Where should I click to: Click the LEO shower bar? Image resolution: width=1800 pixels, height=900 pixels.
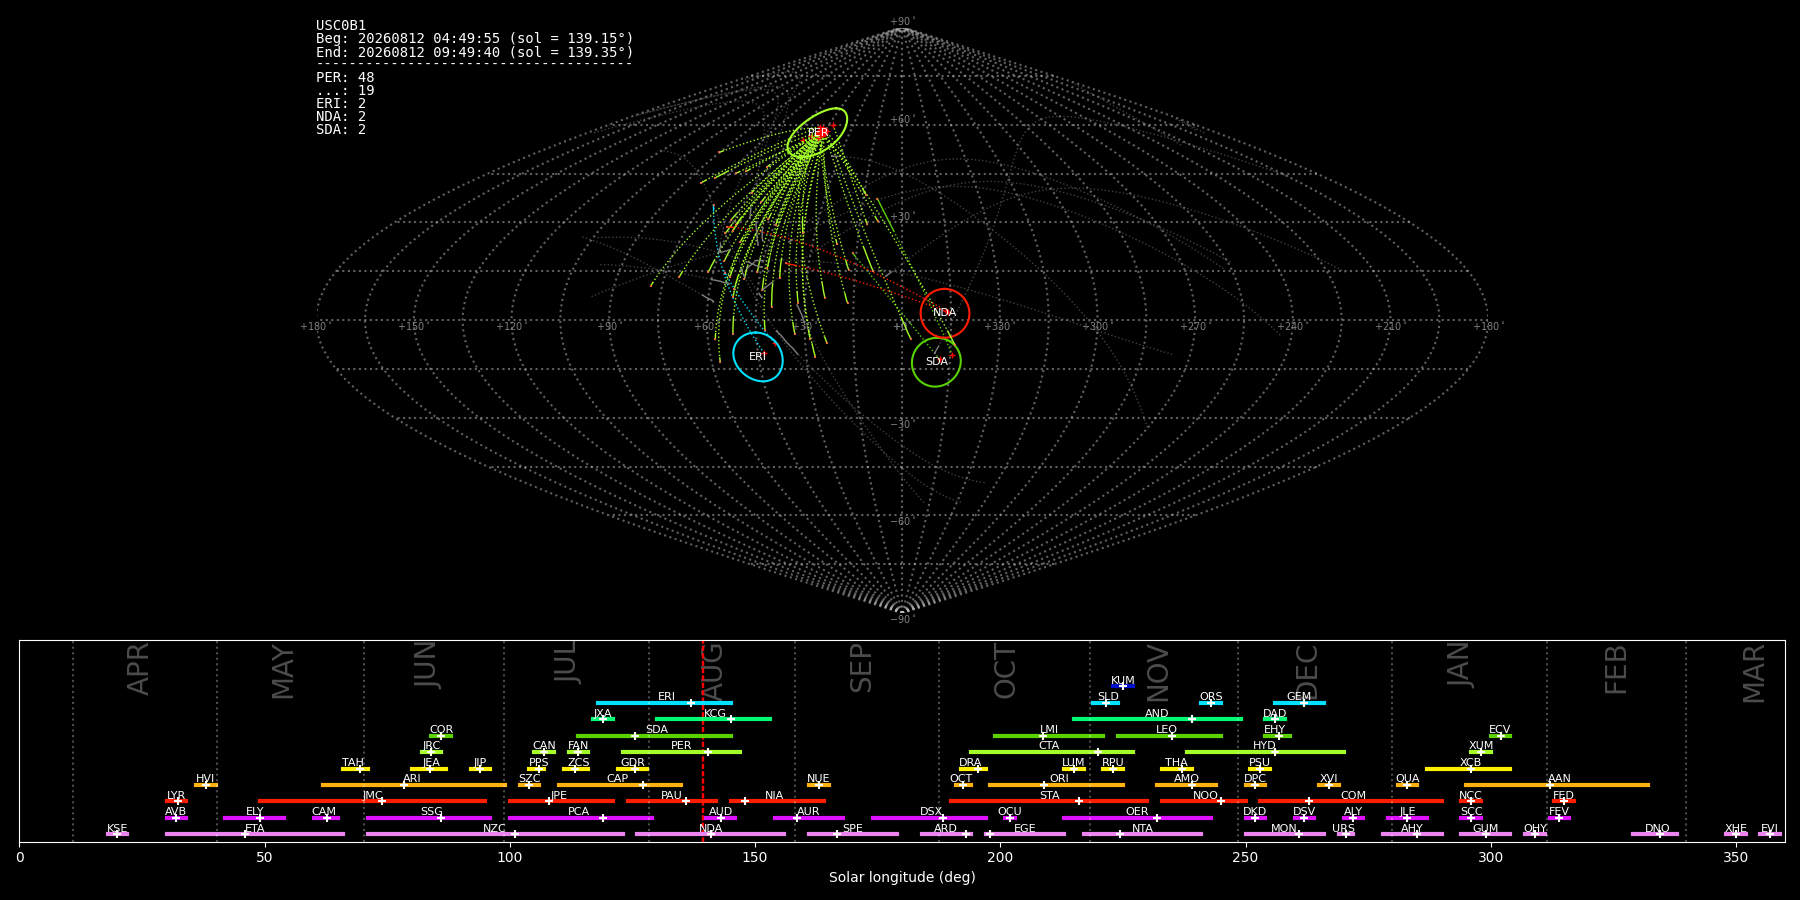pyautogui.click(x=1169, y=736)
